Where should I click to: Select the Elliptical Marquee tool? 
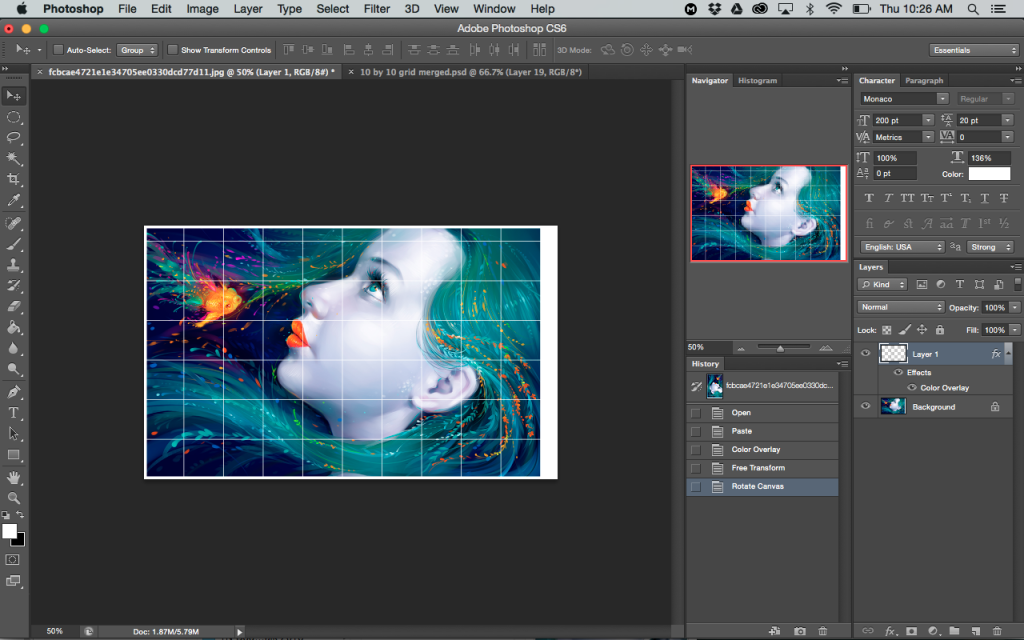tap(13, 118)
